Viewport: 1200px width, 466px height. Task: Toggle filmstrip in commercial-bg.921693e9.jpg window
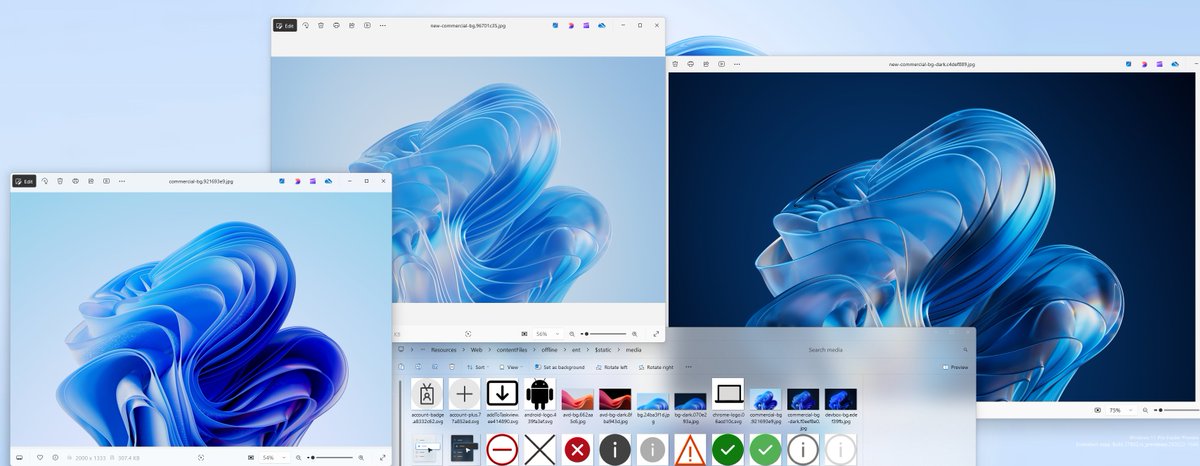click(x=19, y=457)
